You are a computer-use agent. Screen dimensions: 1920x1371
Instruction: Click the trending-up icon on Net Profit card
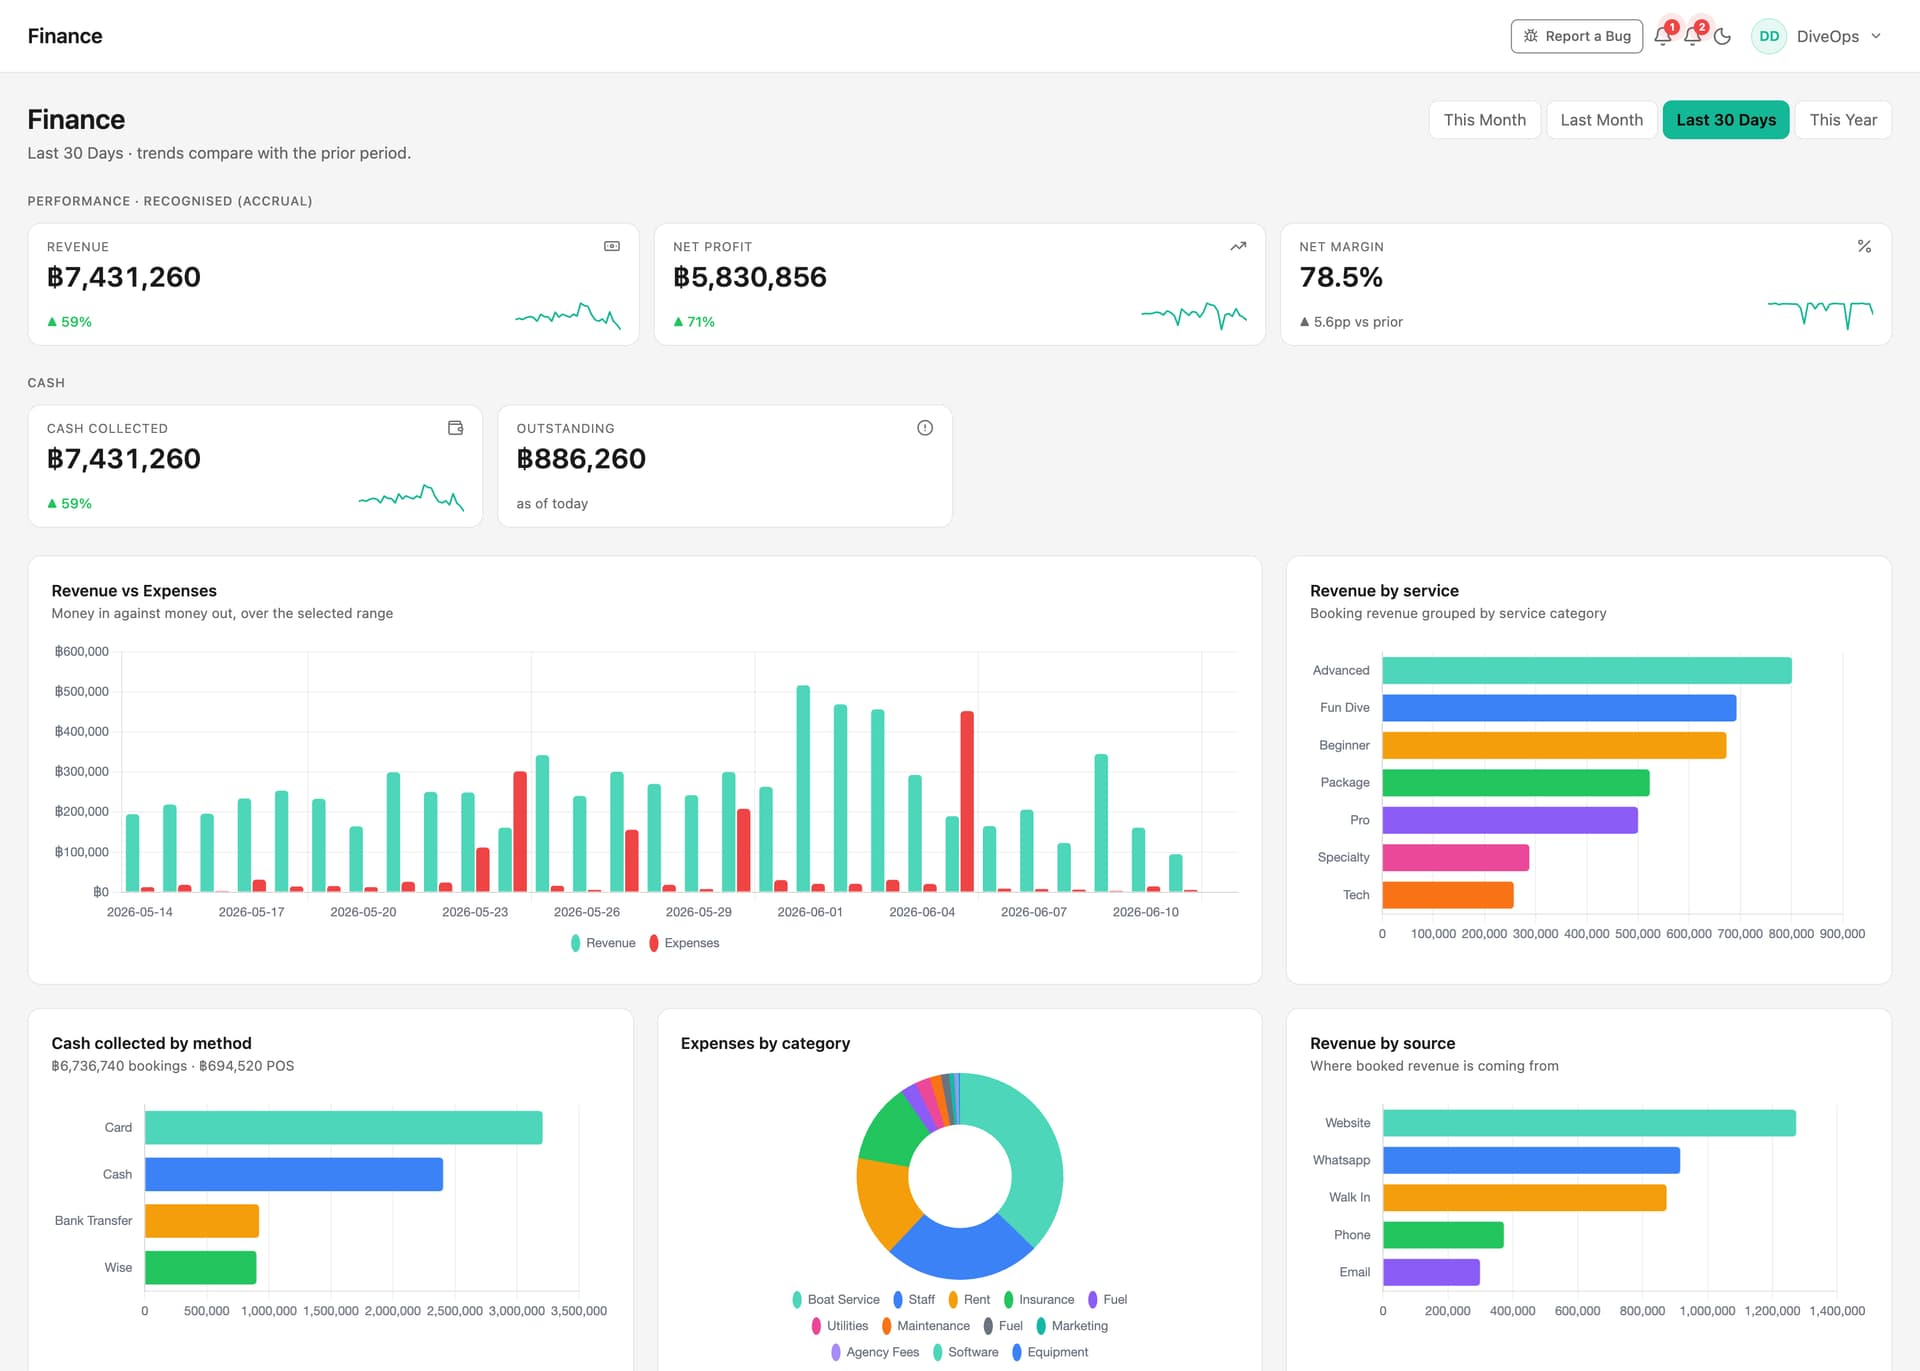tap(1238, 246)
